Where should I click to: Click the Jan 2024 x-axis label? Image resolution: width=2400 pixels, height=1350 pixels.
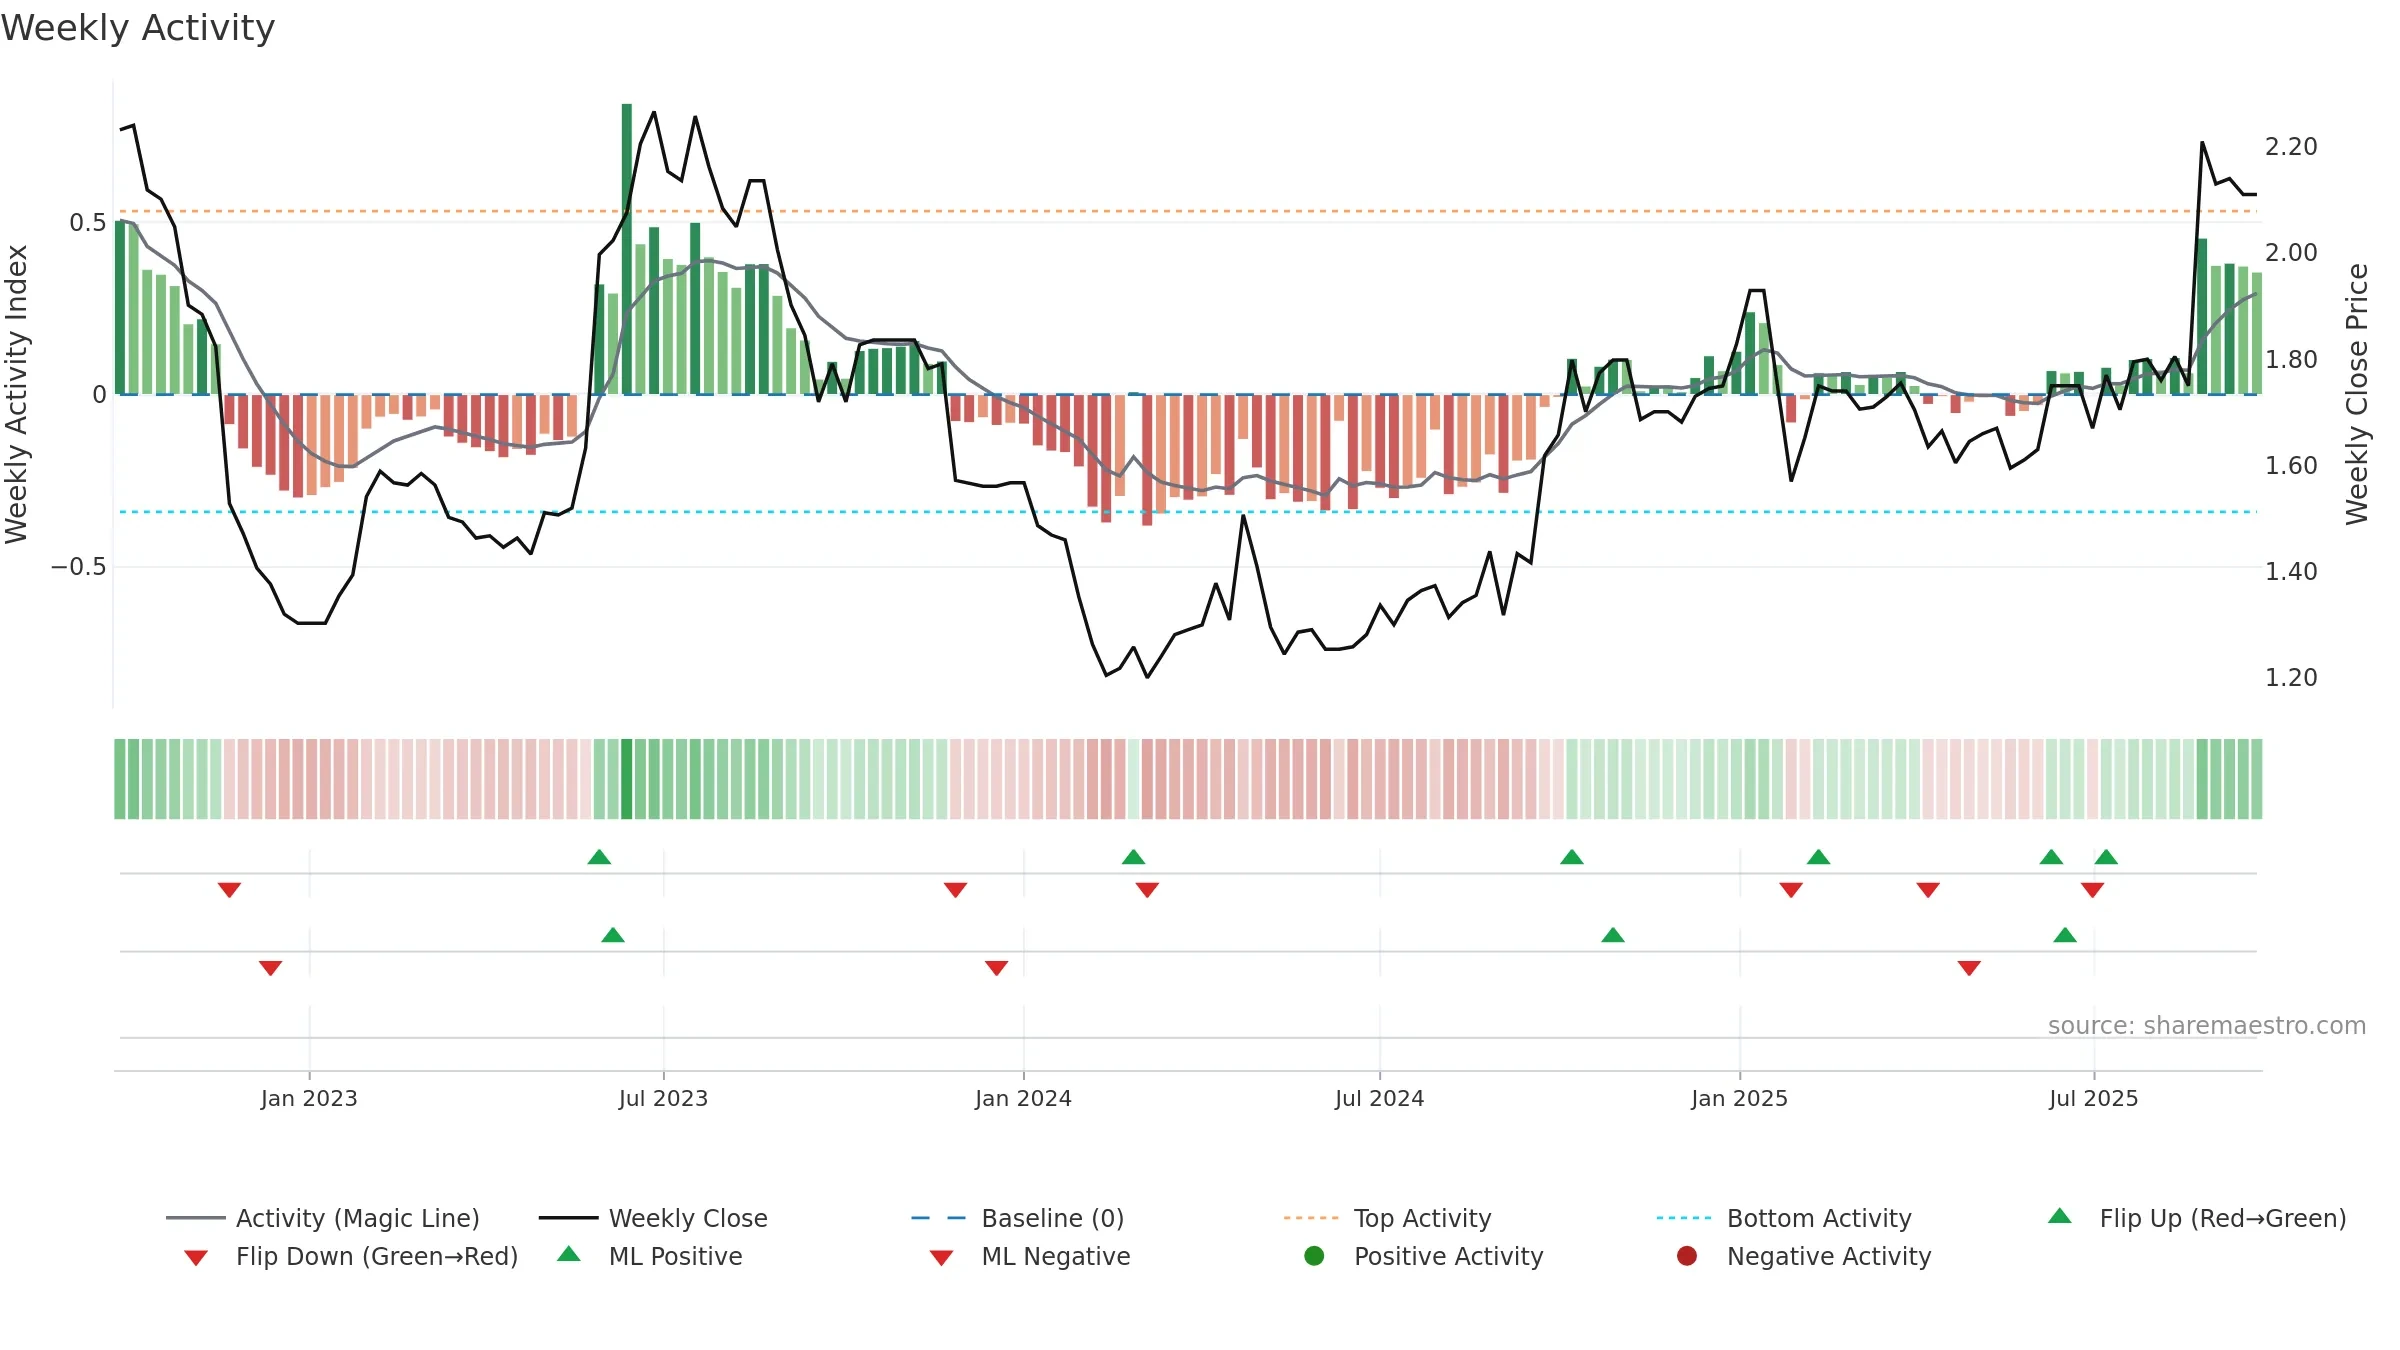point(1023,1098)
